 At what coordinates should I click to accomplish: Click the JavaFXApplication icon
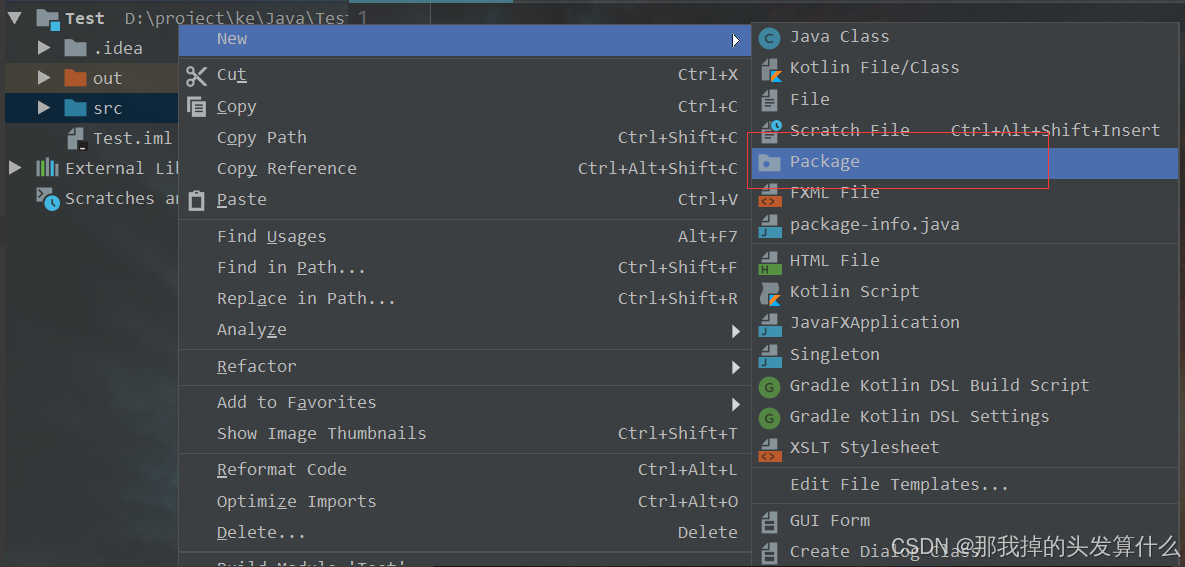coord(769,324)
